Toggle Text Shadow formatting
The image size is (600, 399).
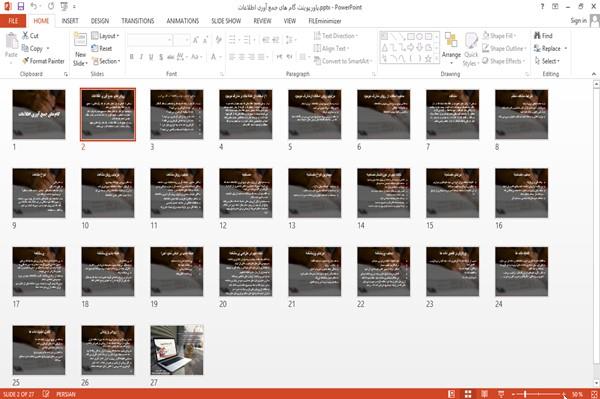coord(161,57)
